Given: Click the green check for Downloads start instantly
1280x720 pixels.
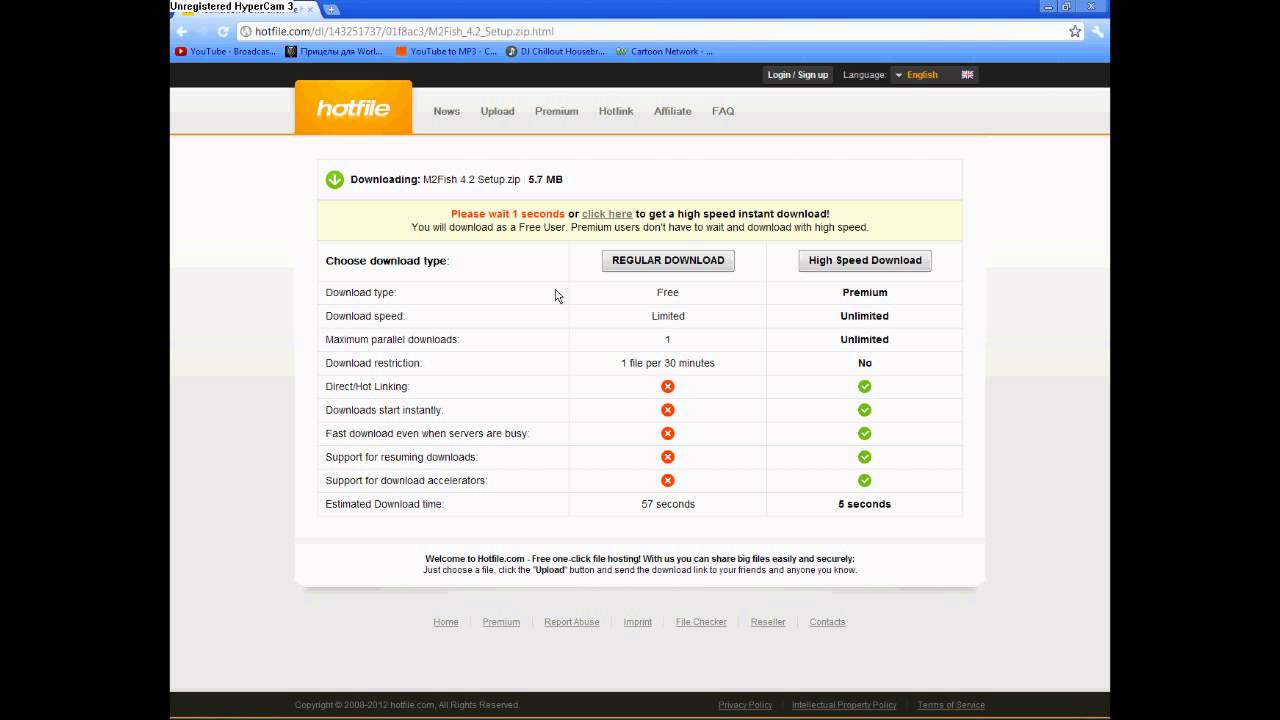Looking at the screenshot, I should tap(864, 410).
